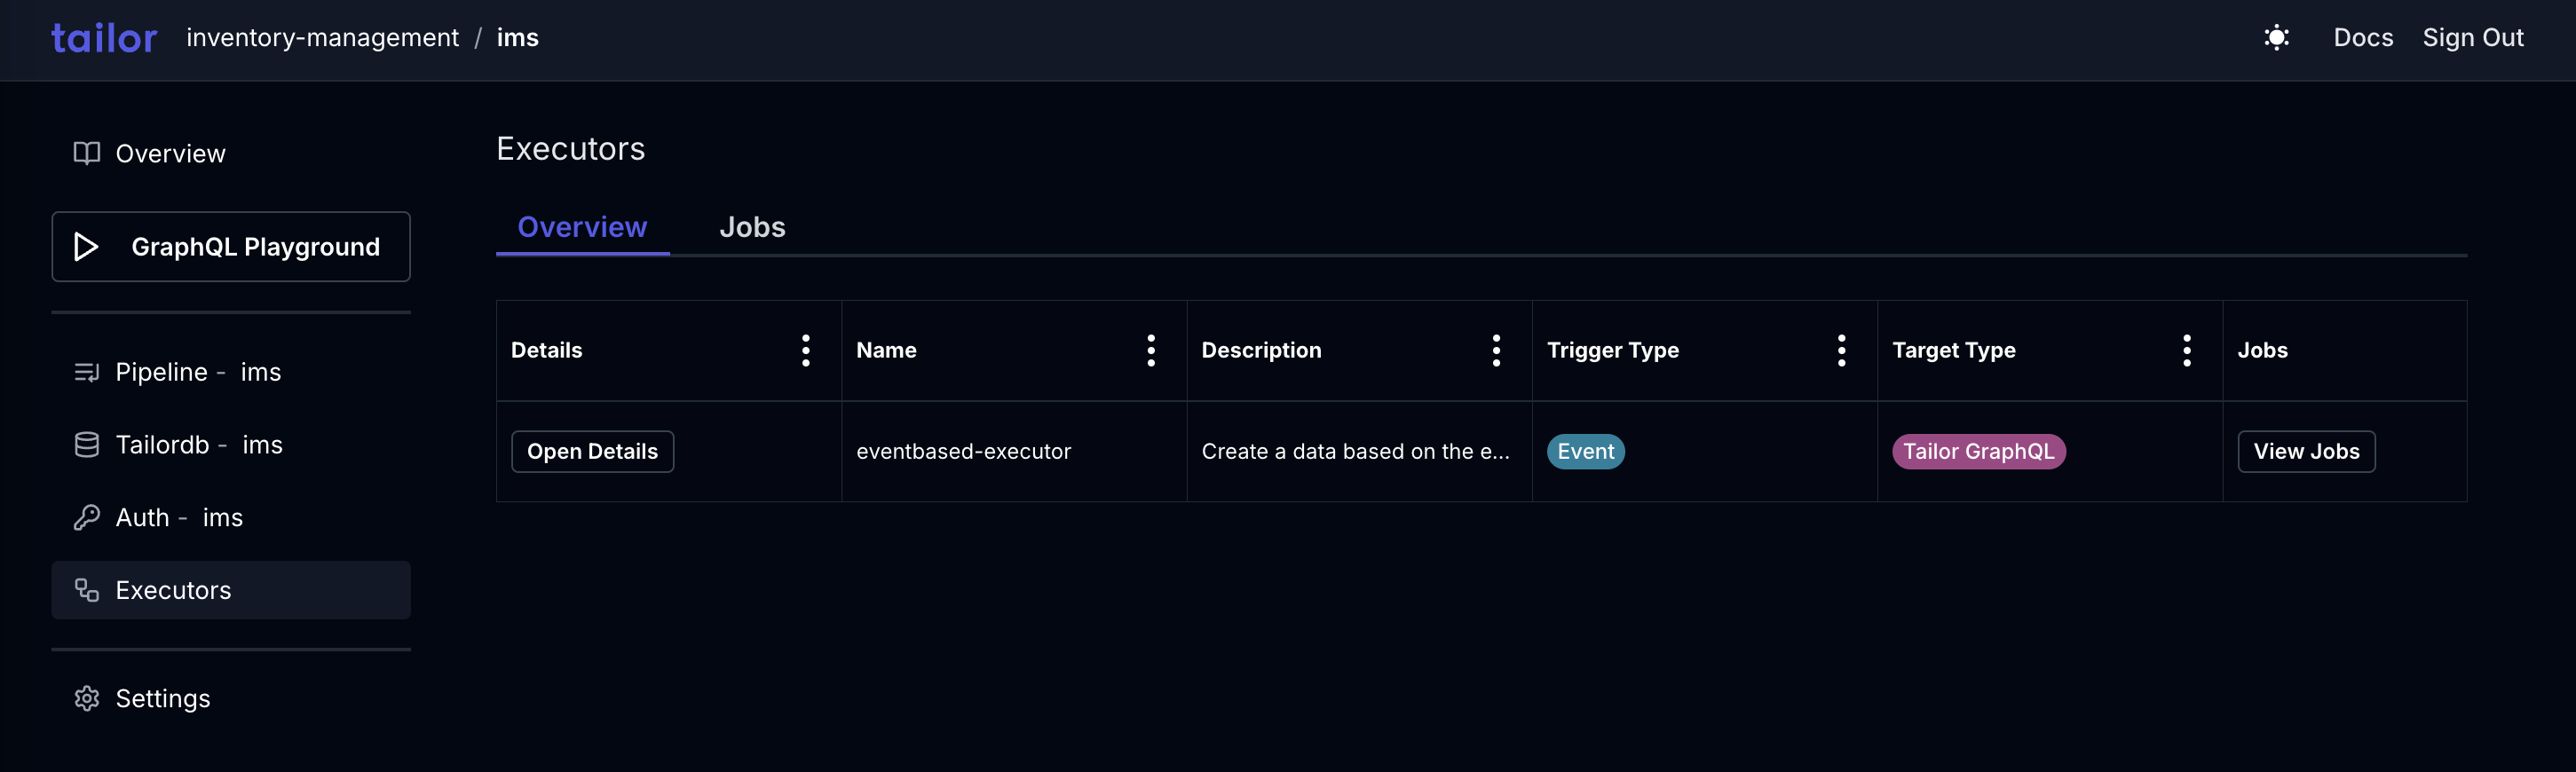Image resolution: width=2576 pixels, height=772 pixels.
Task: Click the Executors page heading
Action: (x=571, y=149)
